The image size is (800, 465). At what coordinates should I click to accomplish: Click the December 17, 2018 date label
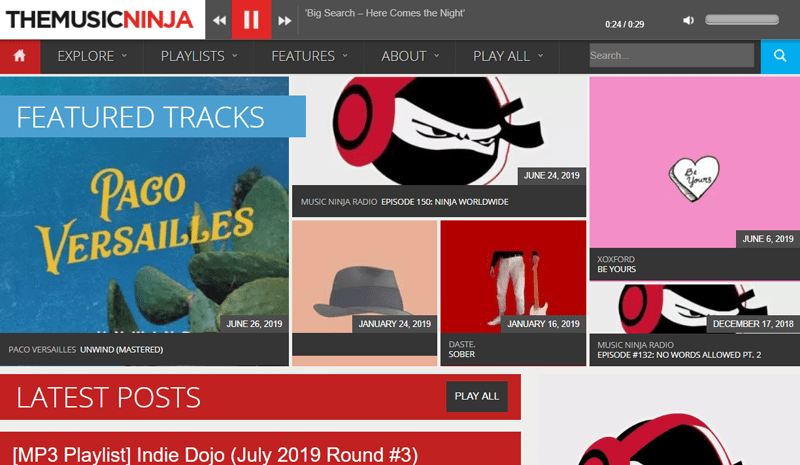tap(753, 324)
